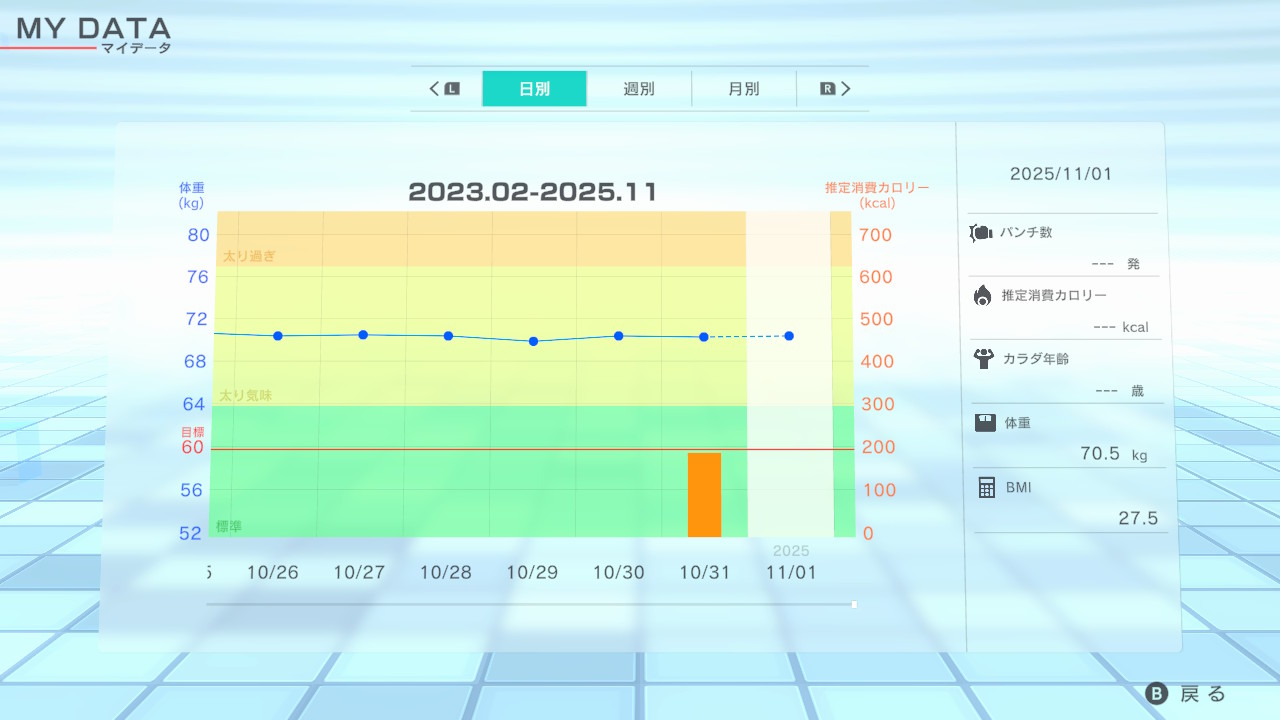The width and height of the screenshot is (1280, 720).
Task: Click the boxing glove punch count icon
Action: click(x=980, y=233)
